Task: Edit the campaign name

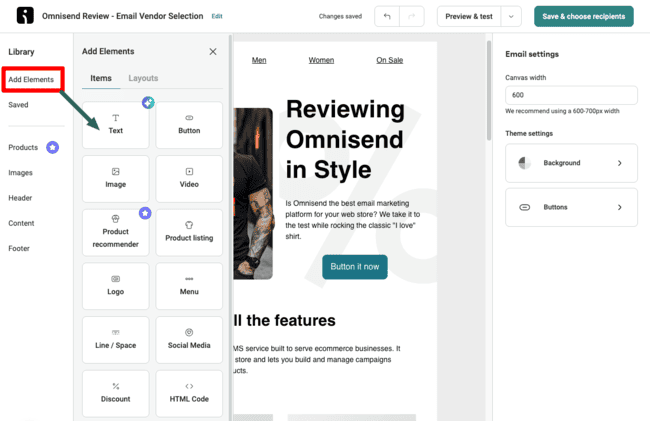Action: tap(217, 16)
